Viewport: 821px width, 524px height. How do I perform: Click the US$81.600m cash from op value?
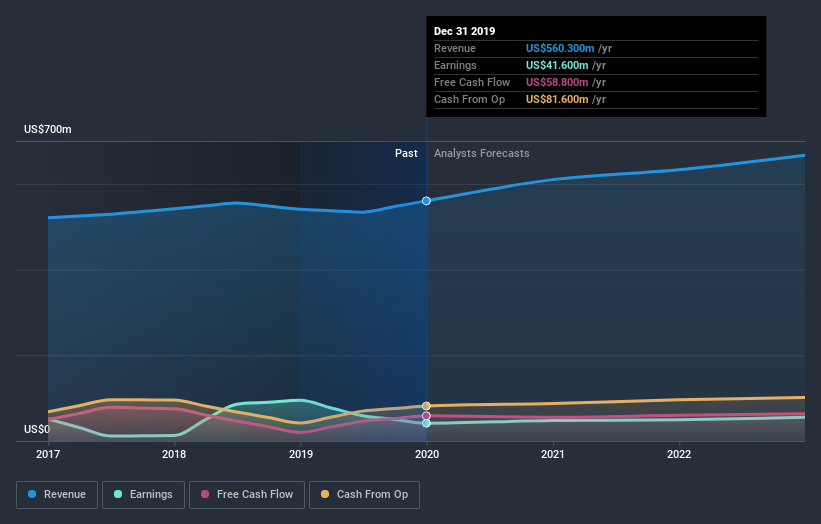(x=557, y=99)
